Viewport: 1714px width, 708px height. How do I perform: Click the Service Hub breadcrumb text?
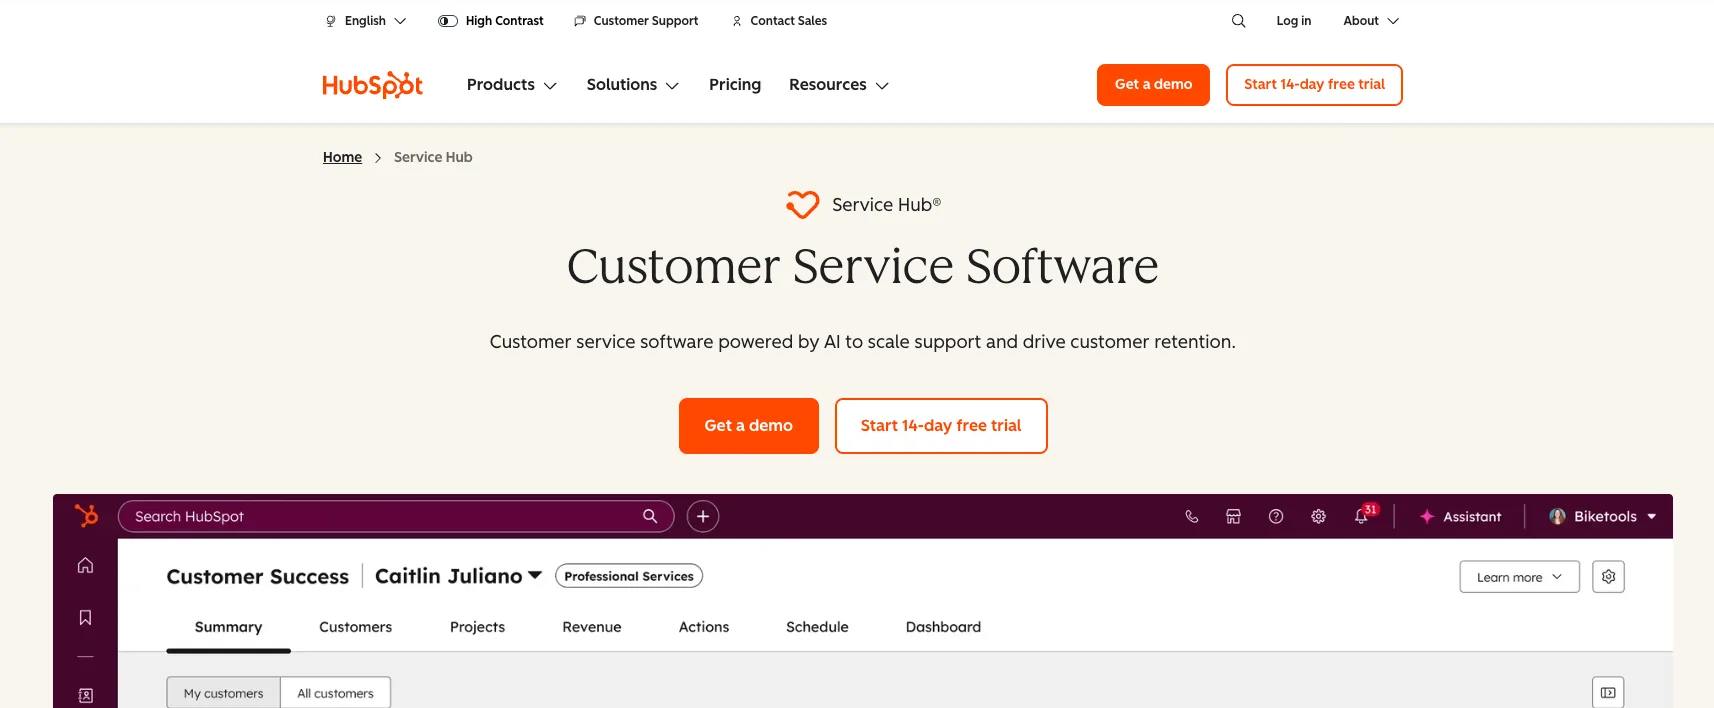(433, 157)
